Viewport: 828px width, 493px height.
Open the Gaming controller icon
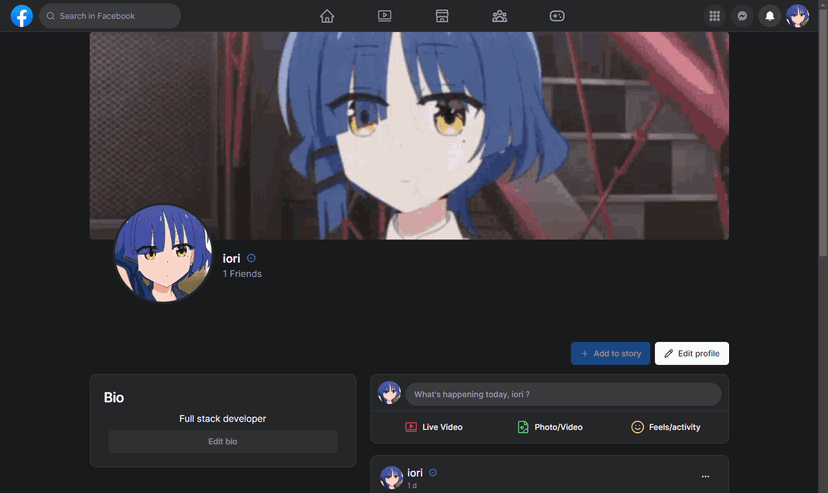(x=557, y=16)
